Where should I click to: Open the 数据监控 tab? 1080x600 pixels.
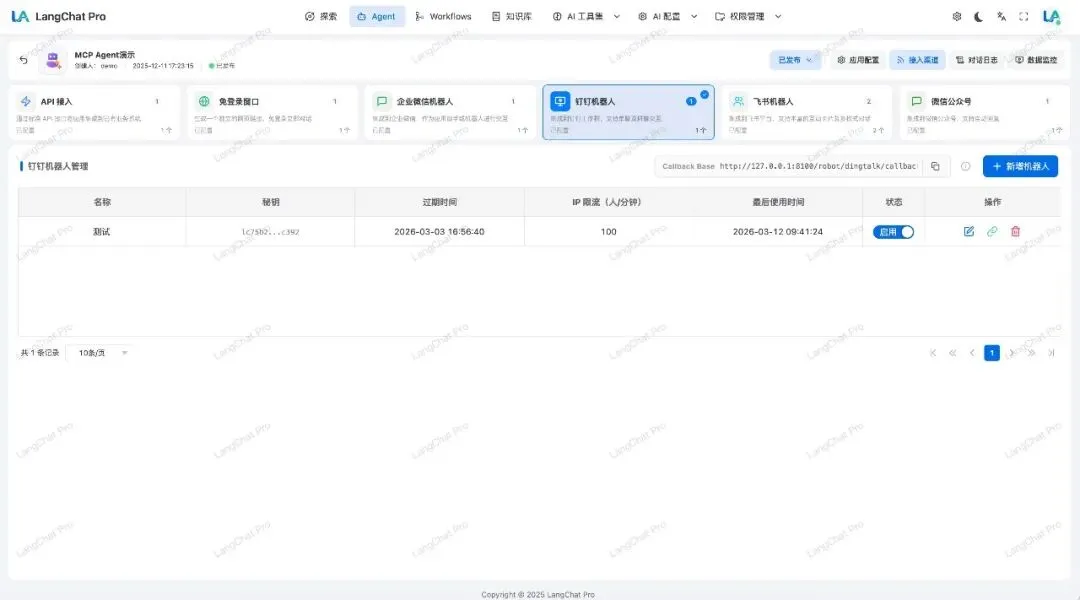point(1036,60)
